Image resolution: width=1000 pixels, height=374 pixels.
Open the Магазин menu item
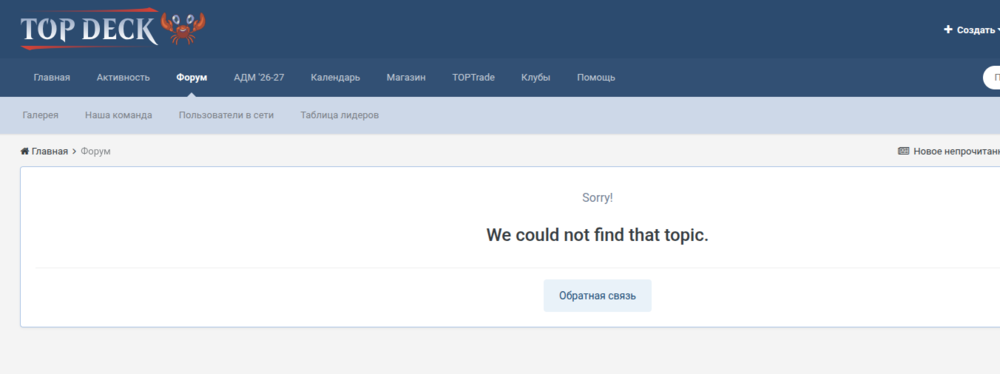coord(406,77)
